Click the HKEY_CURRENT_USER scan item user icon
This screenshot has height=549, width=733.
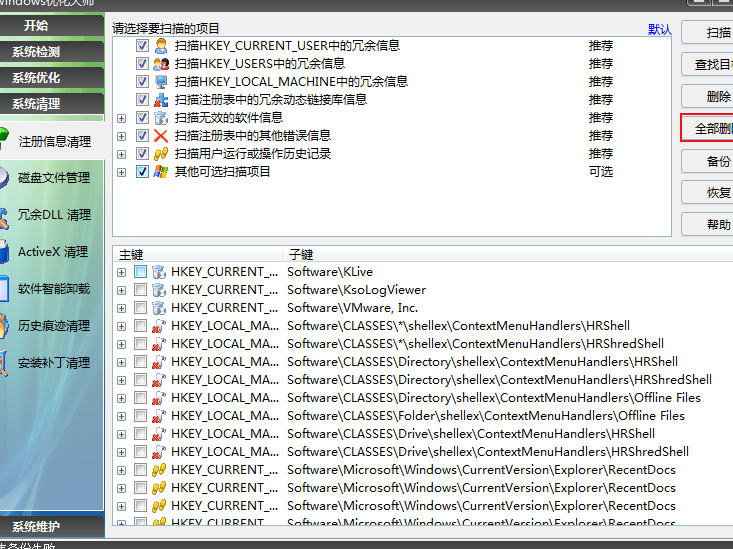[161, 46]
